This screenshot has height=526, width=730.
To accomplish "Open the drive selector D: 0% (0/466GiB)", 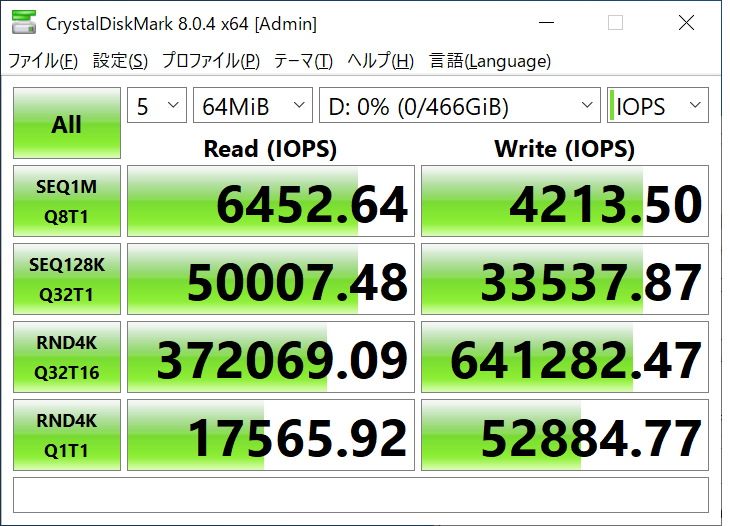I will click(460, 105).
